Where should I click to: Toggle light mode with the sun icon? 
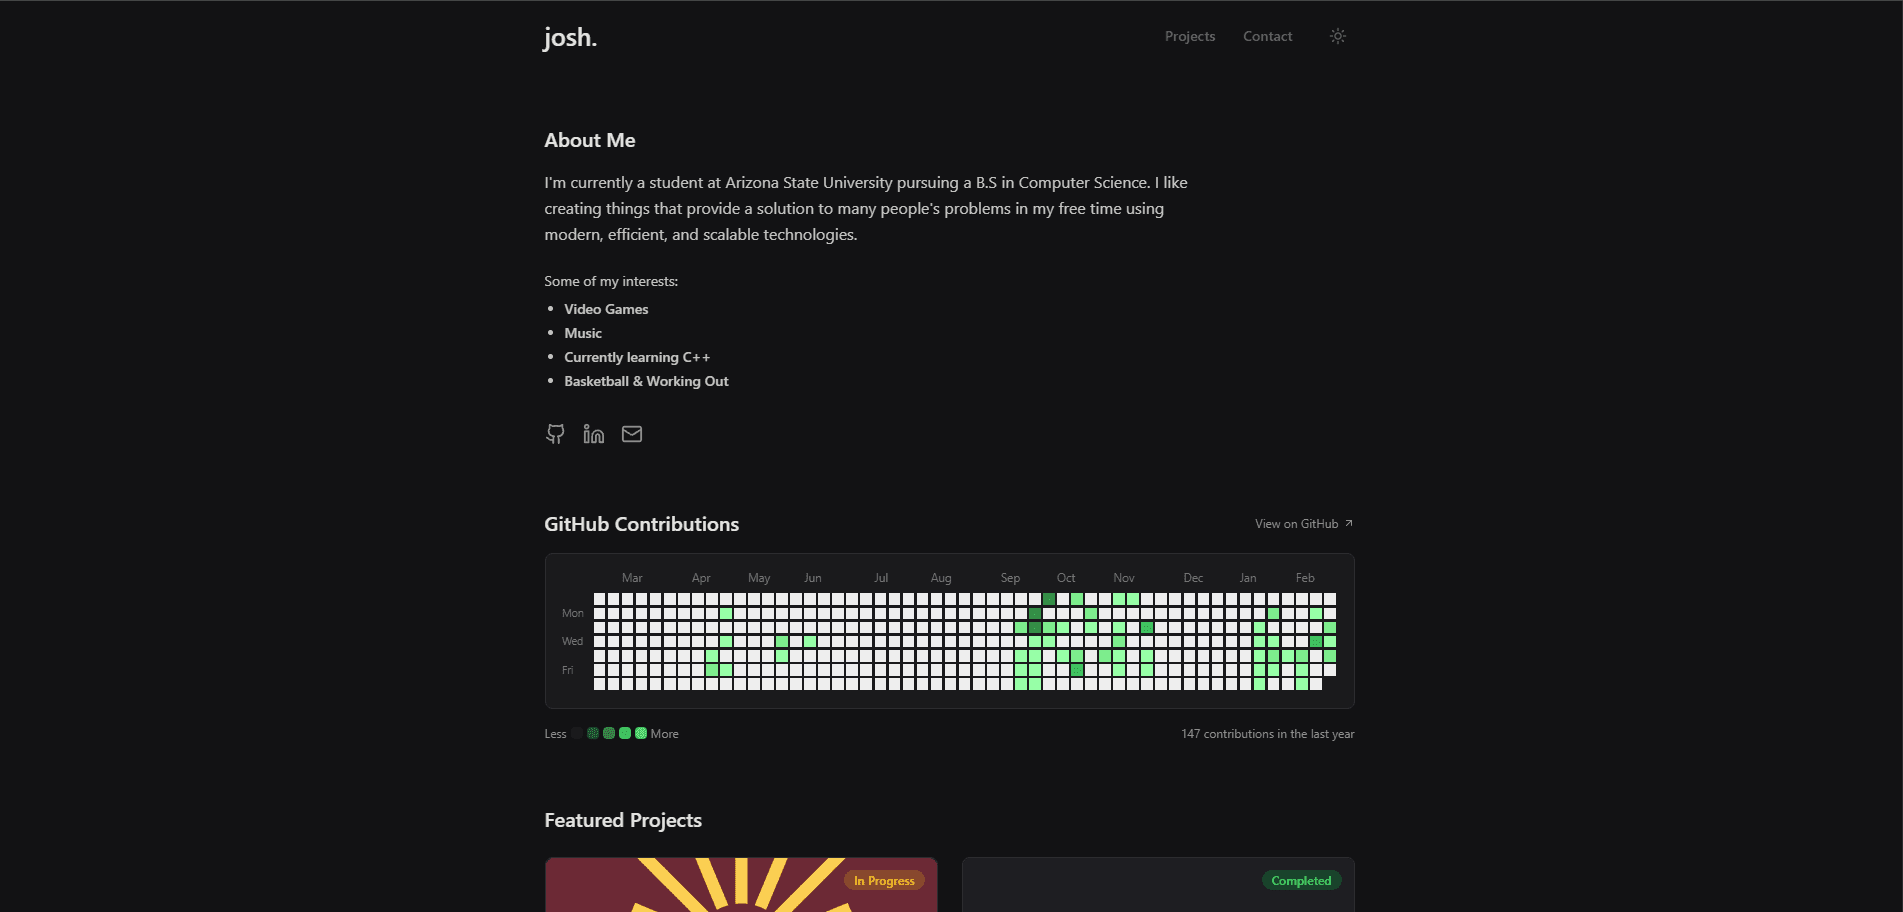tap(1337, 36)
